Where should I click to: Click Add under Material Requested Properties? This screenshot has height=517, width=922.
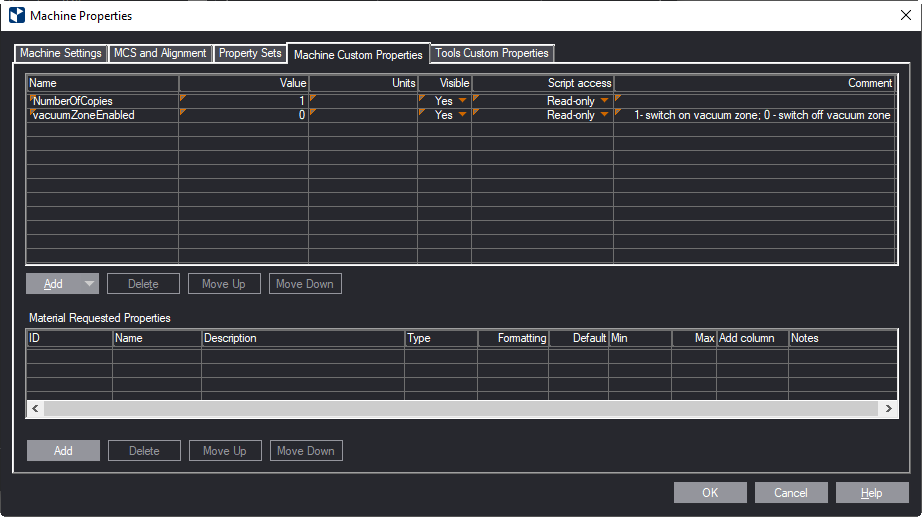coord(63,451)
